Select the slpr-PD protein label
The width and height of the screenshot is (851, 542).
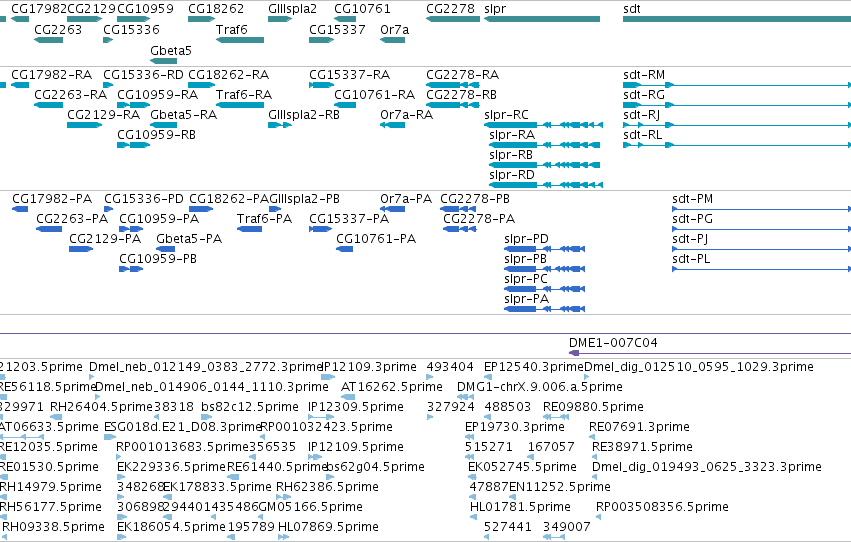[x=526, y=239]
